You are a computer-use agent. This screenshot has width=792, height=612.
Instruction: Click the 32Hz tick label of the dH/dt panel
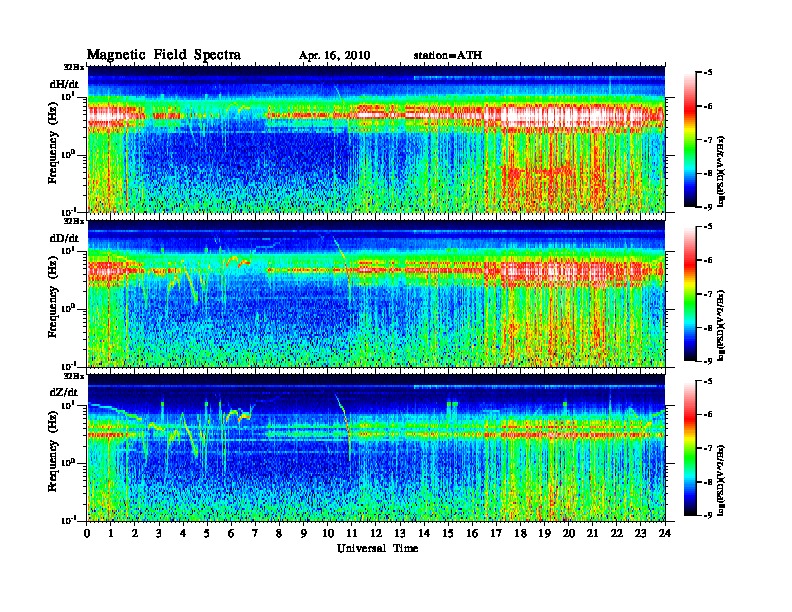point(74,67)
